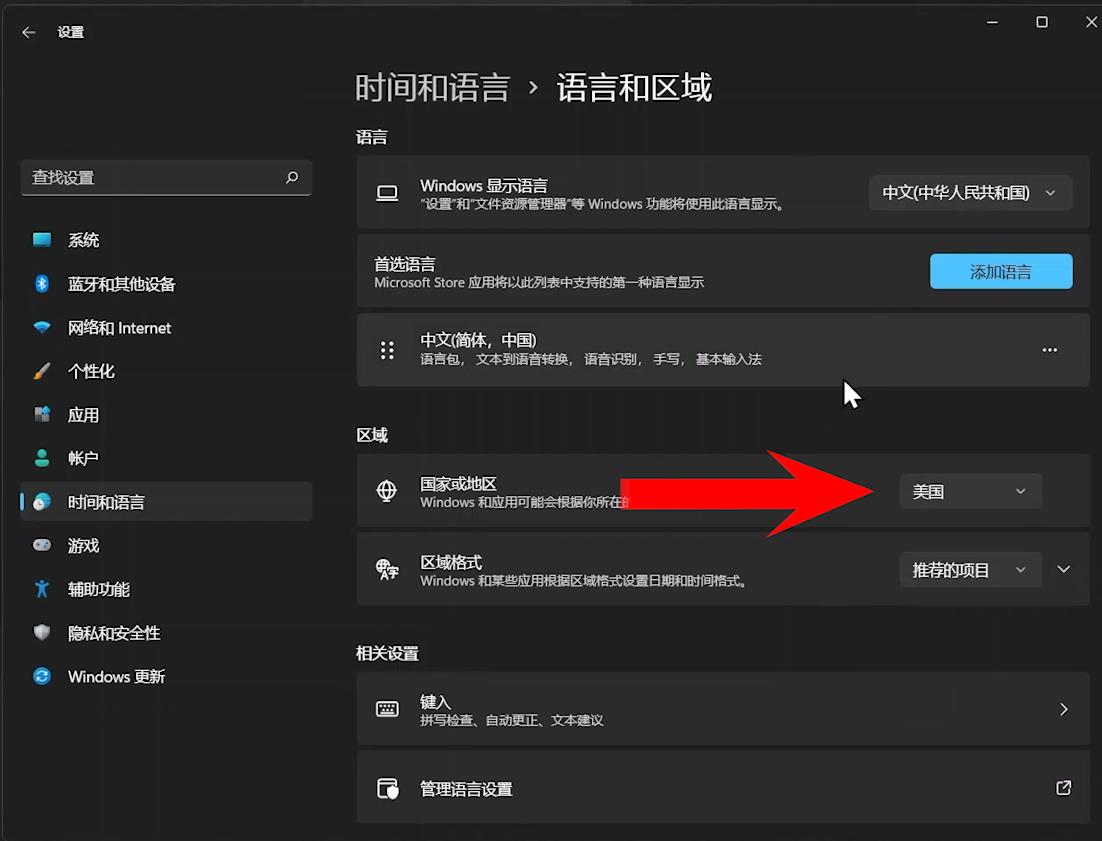Open the Windows 显示语言 dropdown
The image size is (1102, 841).
tap(969, 194)
